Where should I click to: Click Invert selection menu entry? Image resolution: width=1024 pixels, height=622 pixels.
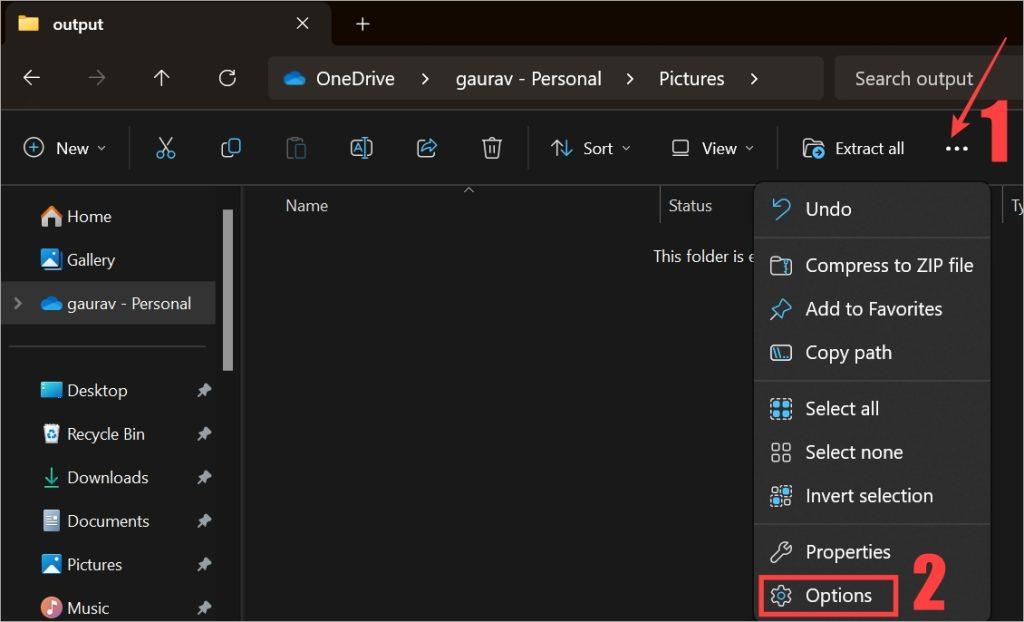(x=872, y=496)
